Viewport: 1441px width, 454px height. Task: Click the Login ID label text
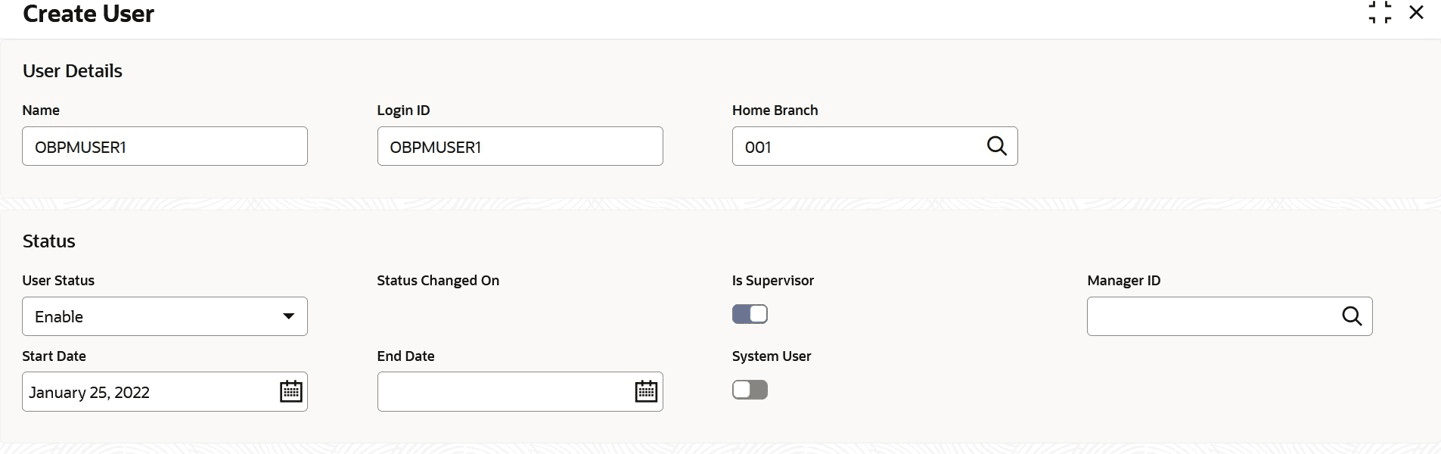tap(403, 111)
